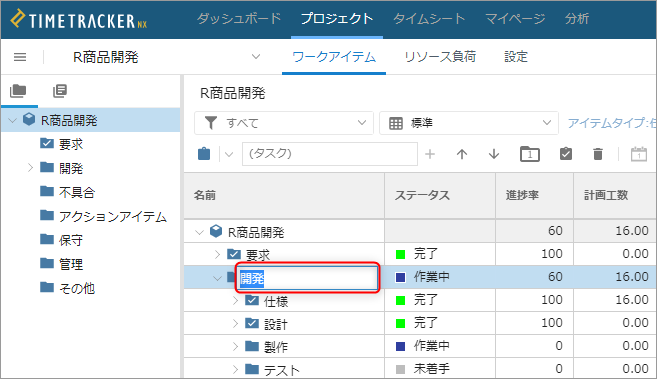Switch to the document list view icon
Image resolution: width=657 pixels, height=379 pixels.
(x=60, y=91)
